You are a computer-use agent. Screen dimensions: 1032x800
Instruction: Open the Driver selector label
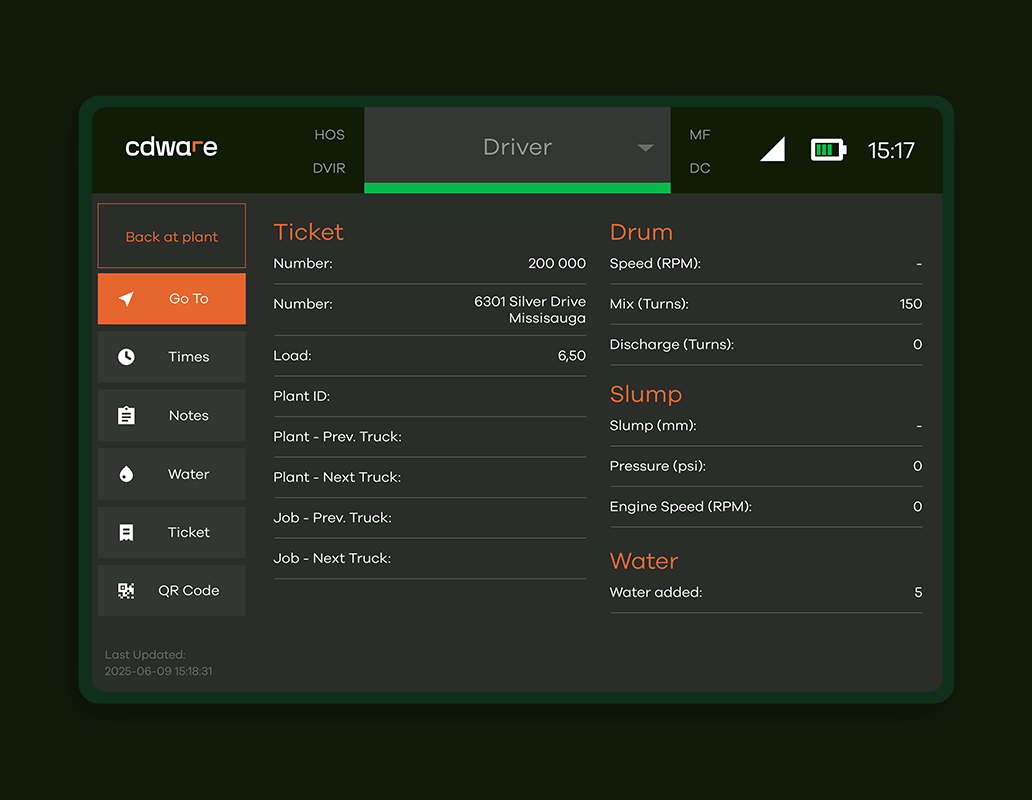pos(517,147)
